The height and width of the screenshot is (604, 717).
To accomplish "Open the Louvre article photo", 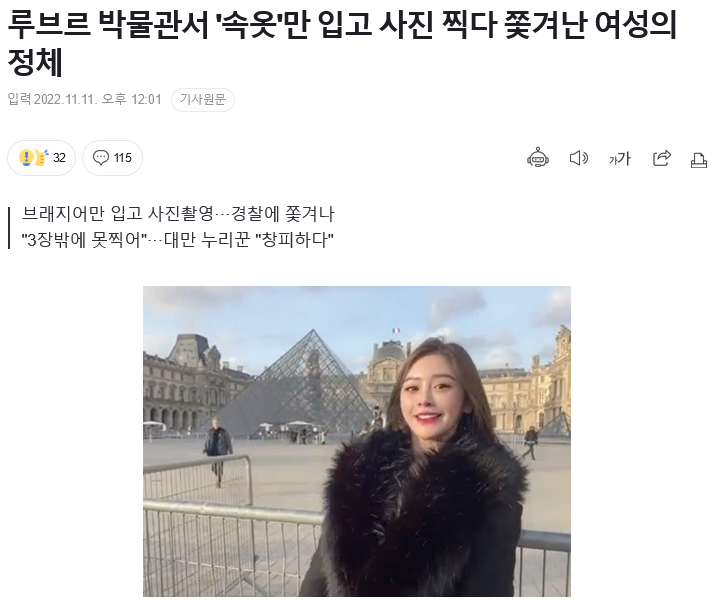I will pos(357,441).
